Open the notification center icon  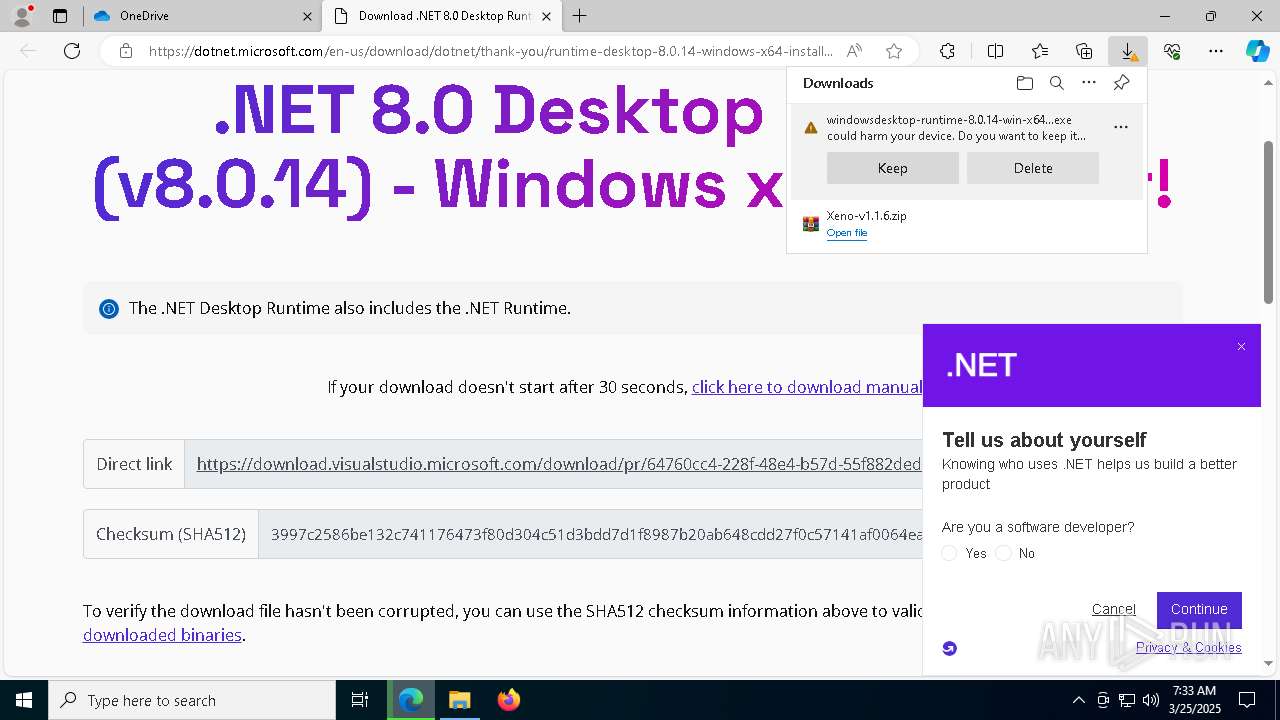pos(1247,700)
